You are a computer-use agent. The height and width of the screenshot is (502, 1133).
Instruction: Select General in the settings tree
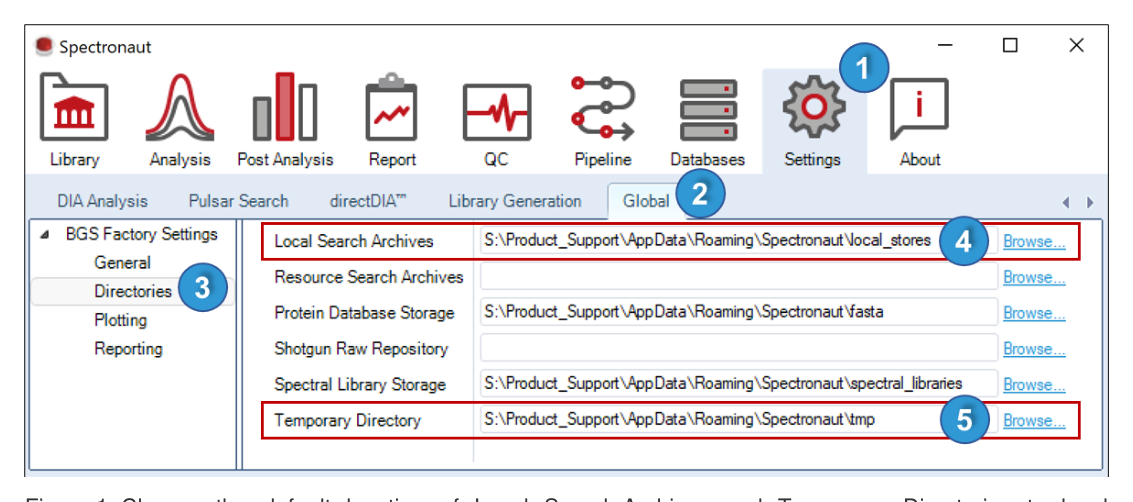pyautogui.click(x=122, y=263)
